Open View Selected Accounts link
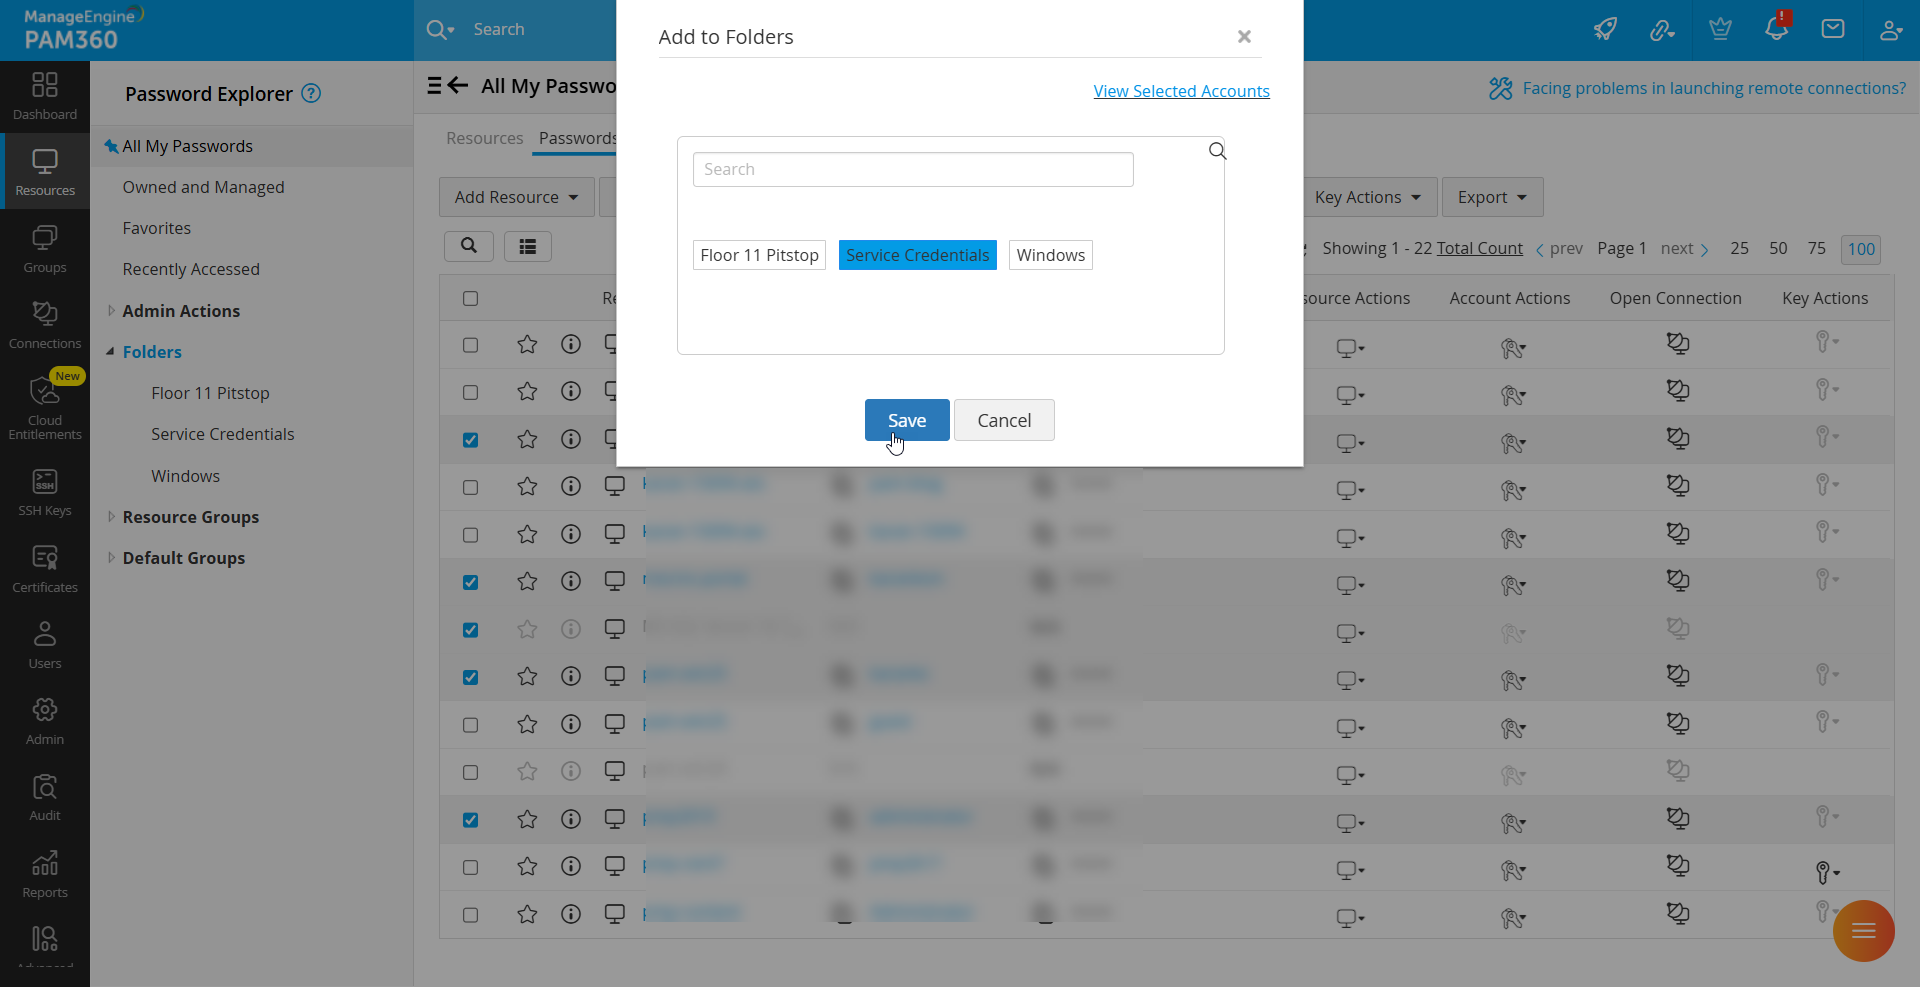The image size is (1920, 987). tap(1182, 91)
